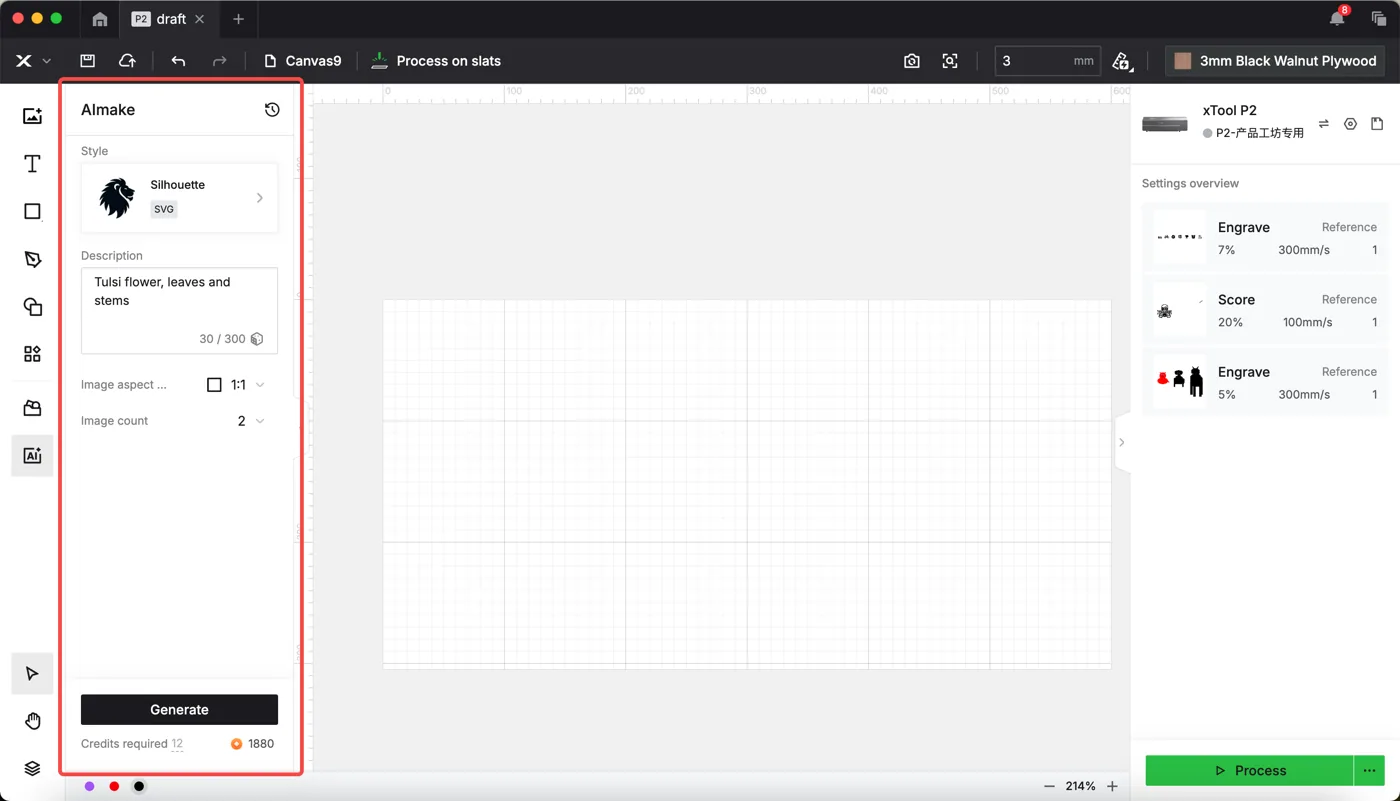This screenshot has height=801, width=1400.
Task: Collapse the right settings panel
Action: (x=1122, y=442)
